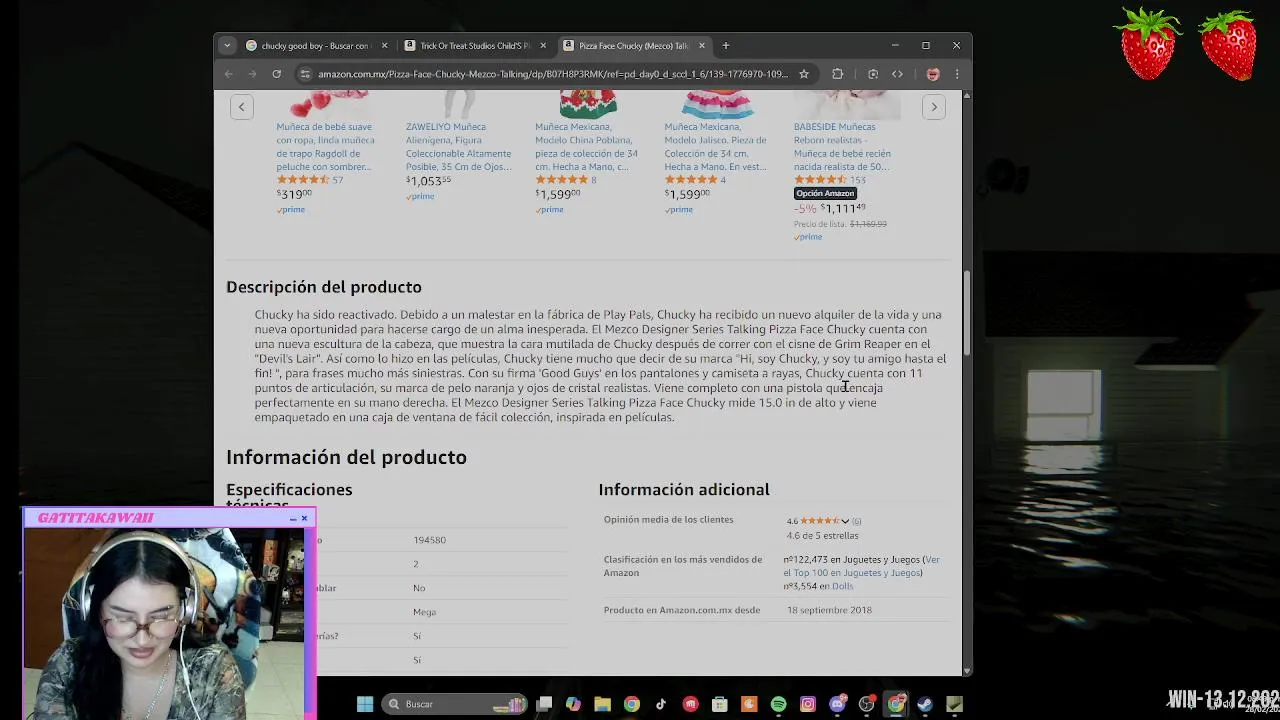Open the BABESIDE Muñecas Reborn product link
The image size is (1280, 720).
point(842,147)
